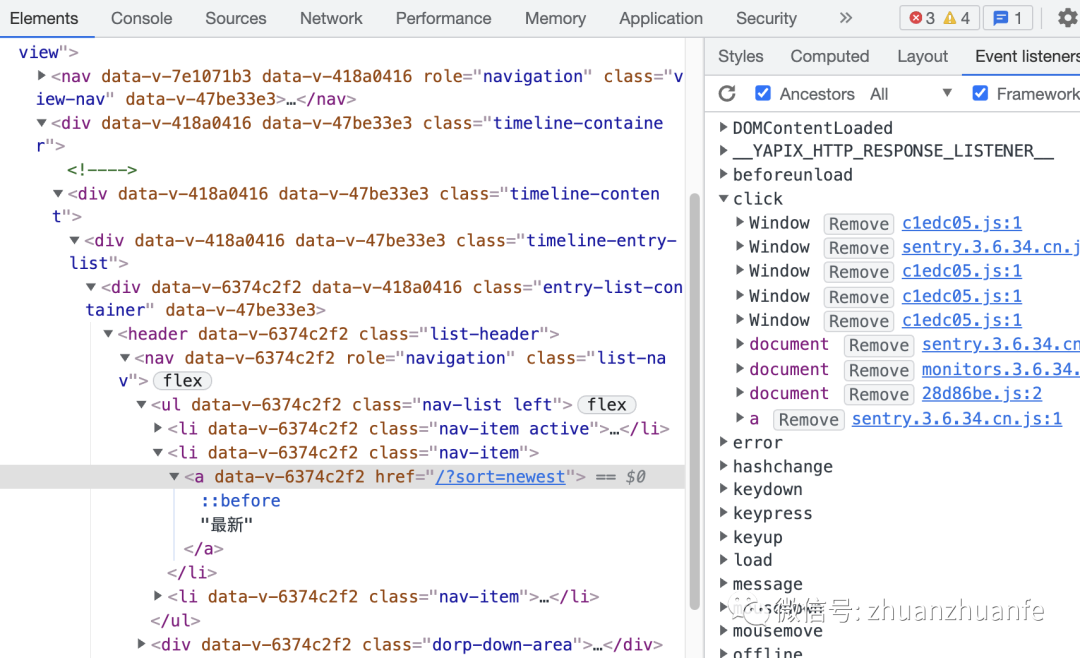Toggle the Ancestors checkbox
The height and width of the screenshot is (658, 1080).
[x=762, y=93]
